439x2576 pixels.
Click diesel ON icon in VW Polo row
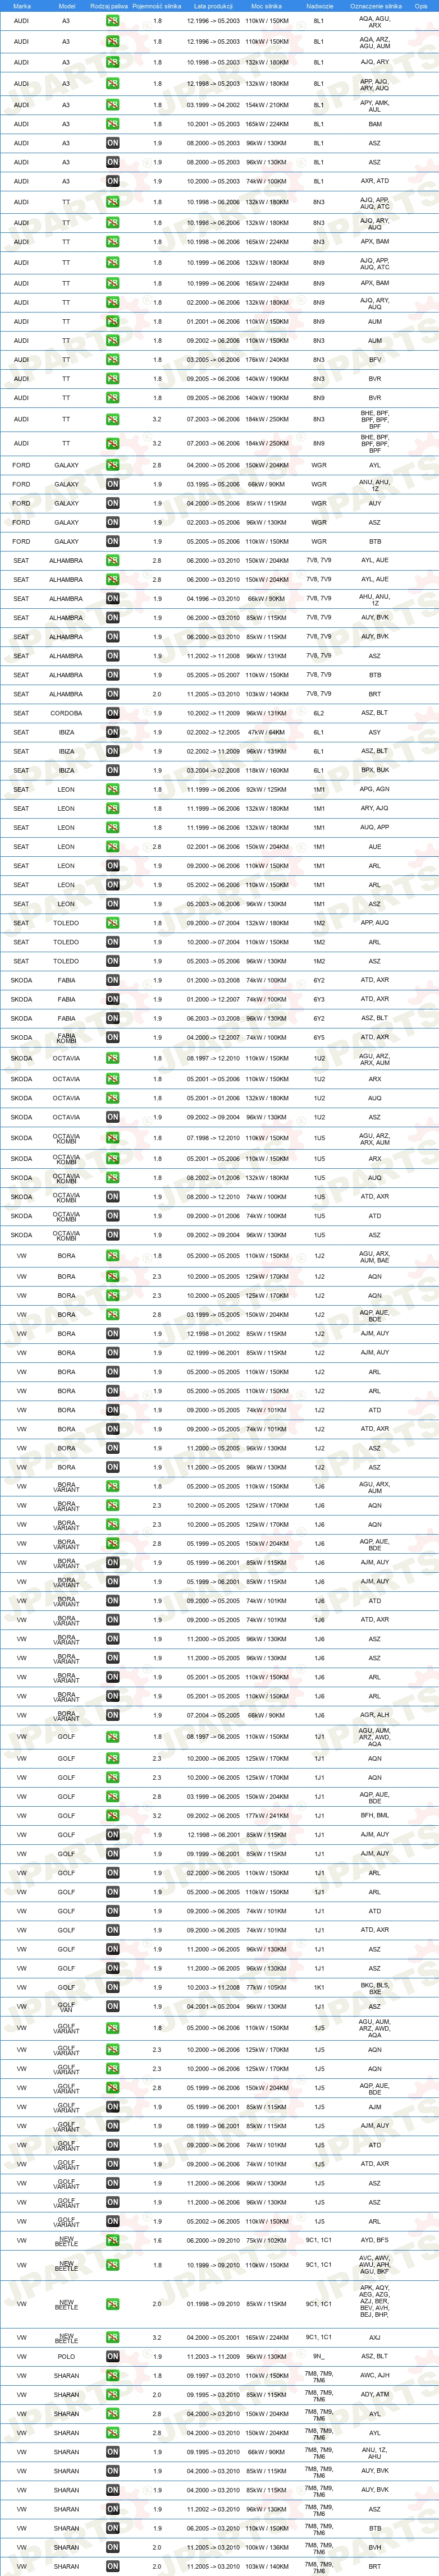tap(112, 2356)
